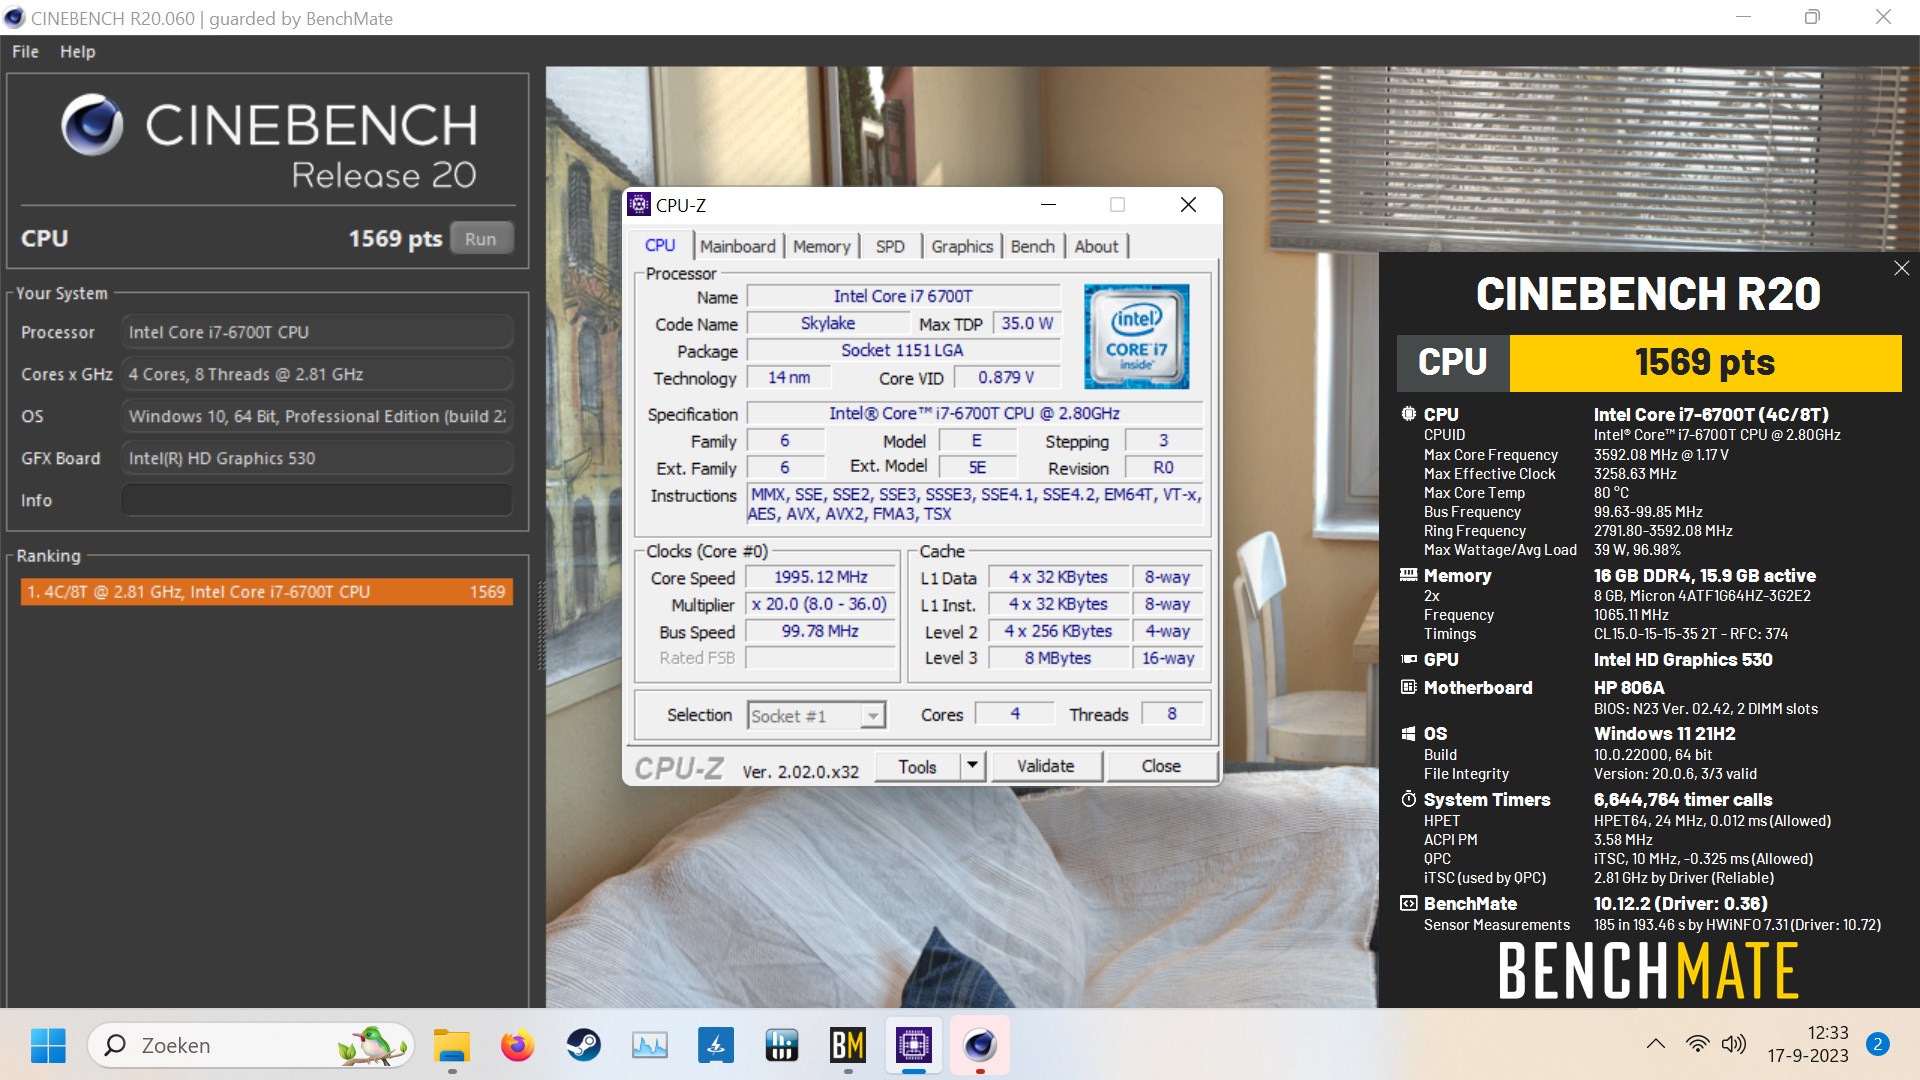Click the Info input field in Cinebench
Screen dimensions: 1920x1080
click(x=317, y=500)
